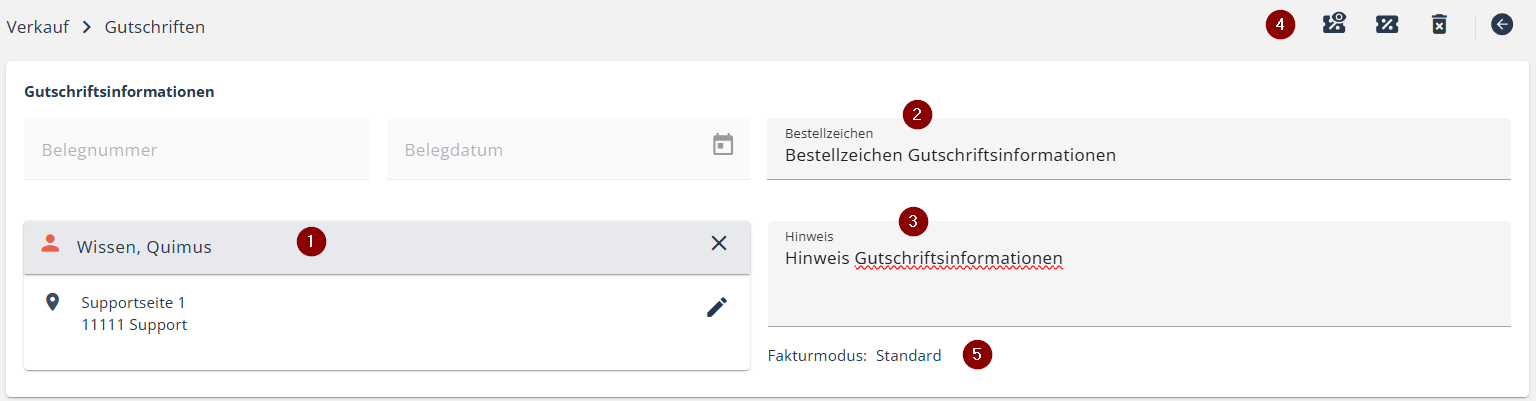Click the Gutschriftsinformationen section heading

click(x=119, y=92)
